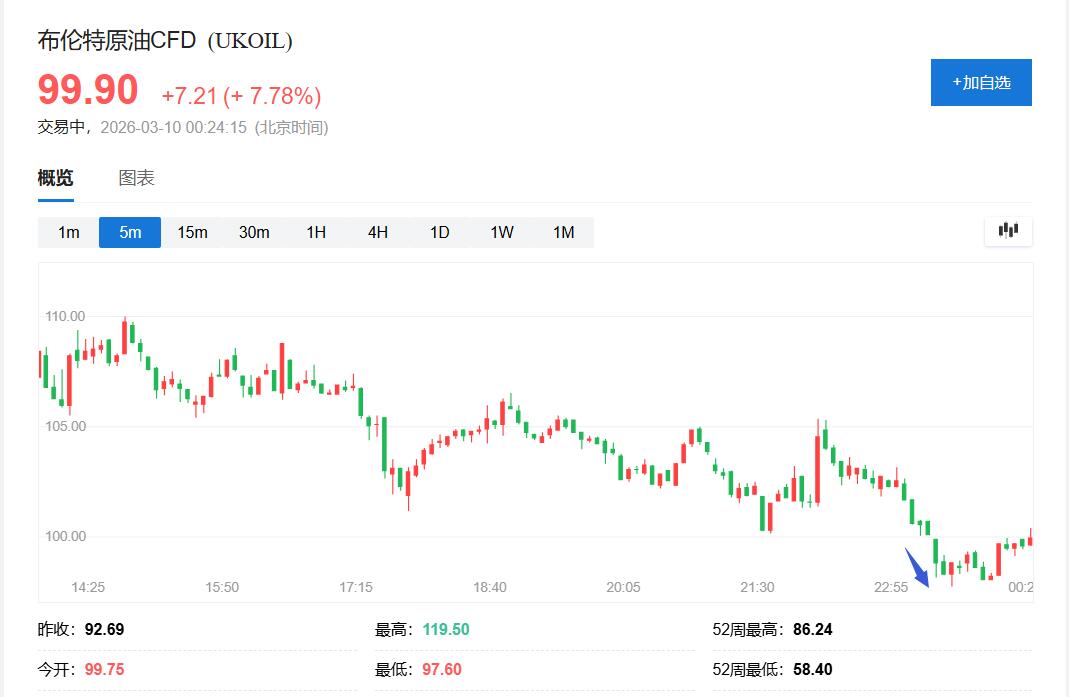
Task: Click the 最高 value 119.50
Action: [x=446, y=629]
